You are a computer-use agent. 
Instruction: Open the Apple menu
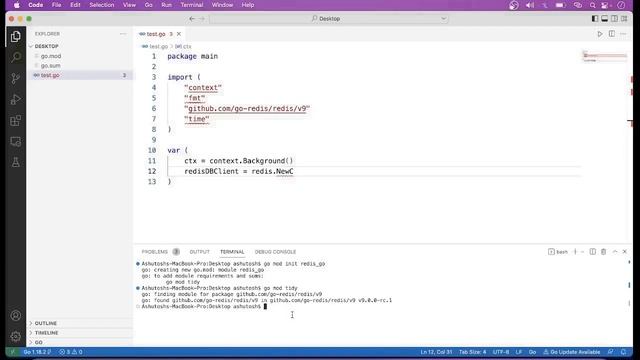click(x=17, y=5)
